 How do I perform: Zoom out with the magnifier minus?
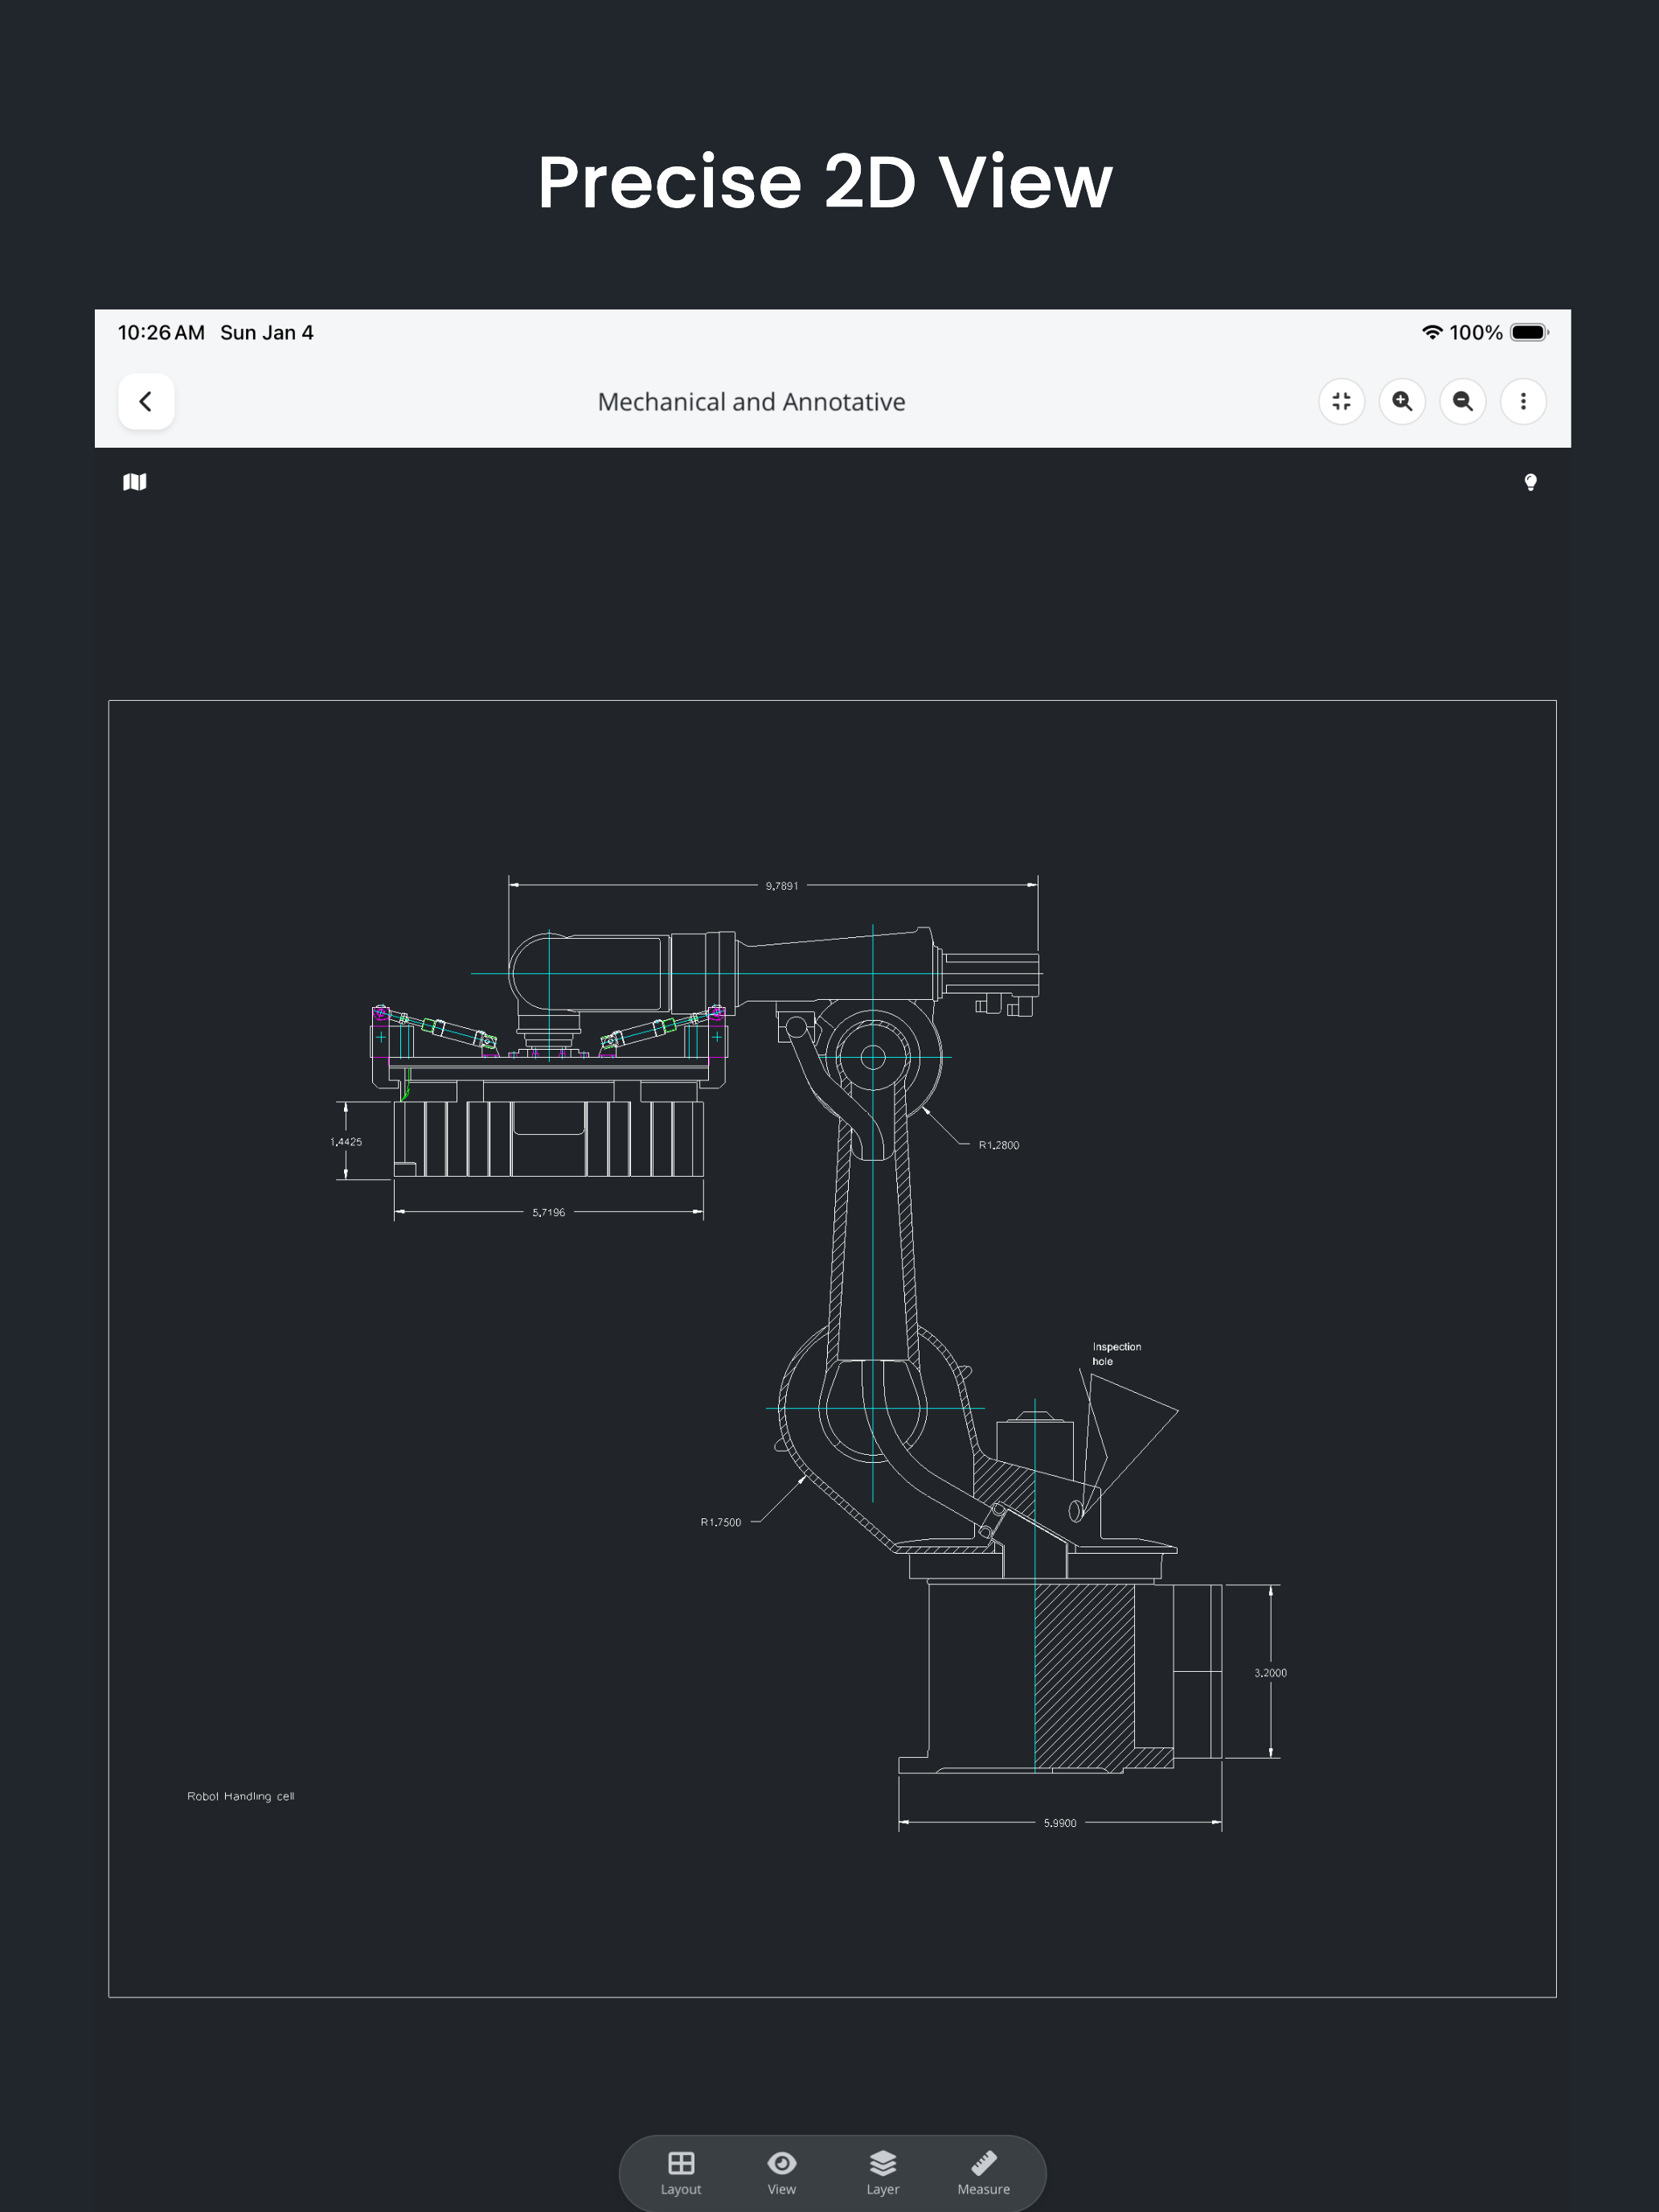pos(1462,401)
